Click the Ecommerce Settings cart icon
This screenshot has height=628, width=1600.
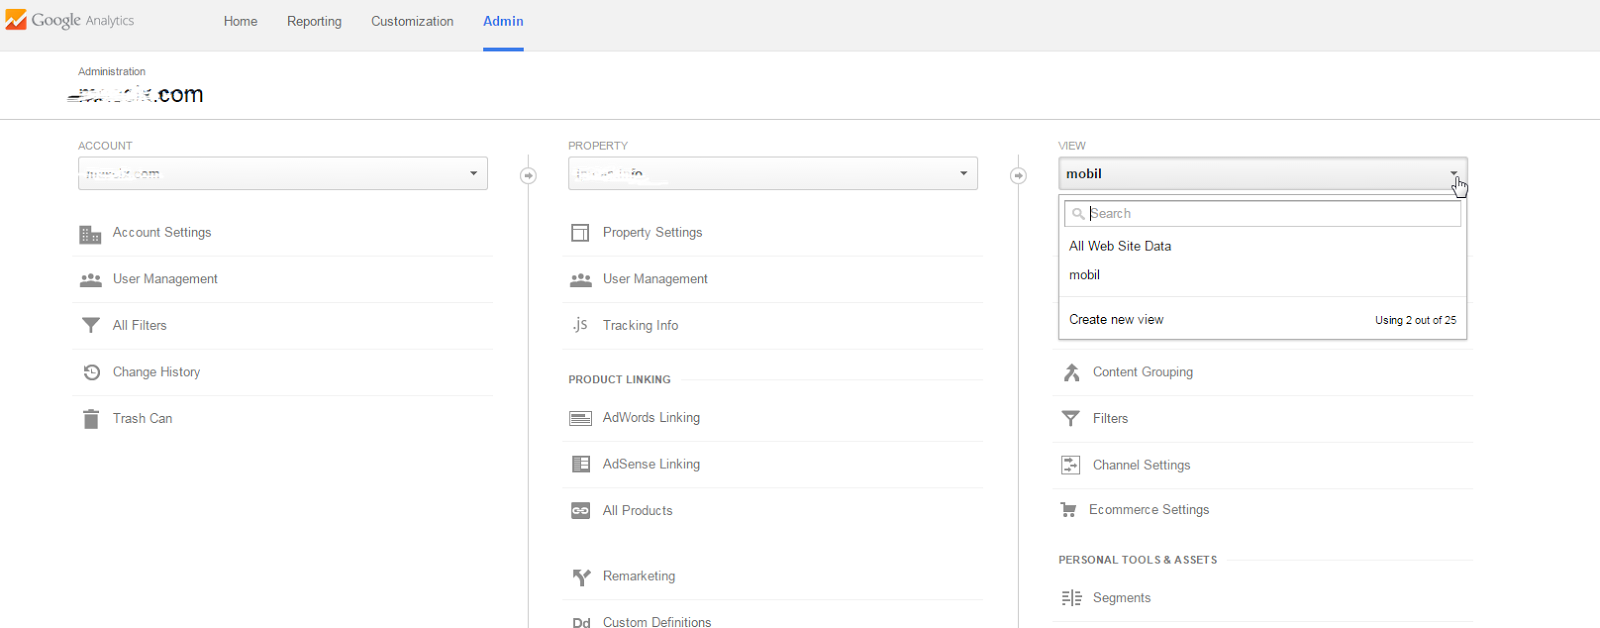1068,510
